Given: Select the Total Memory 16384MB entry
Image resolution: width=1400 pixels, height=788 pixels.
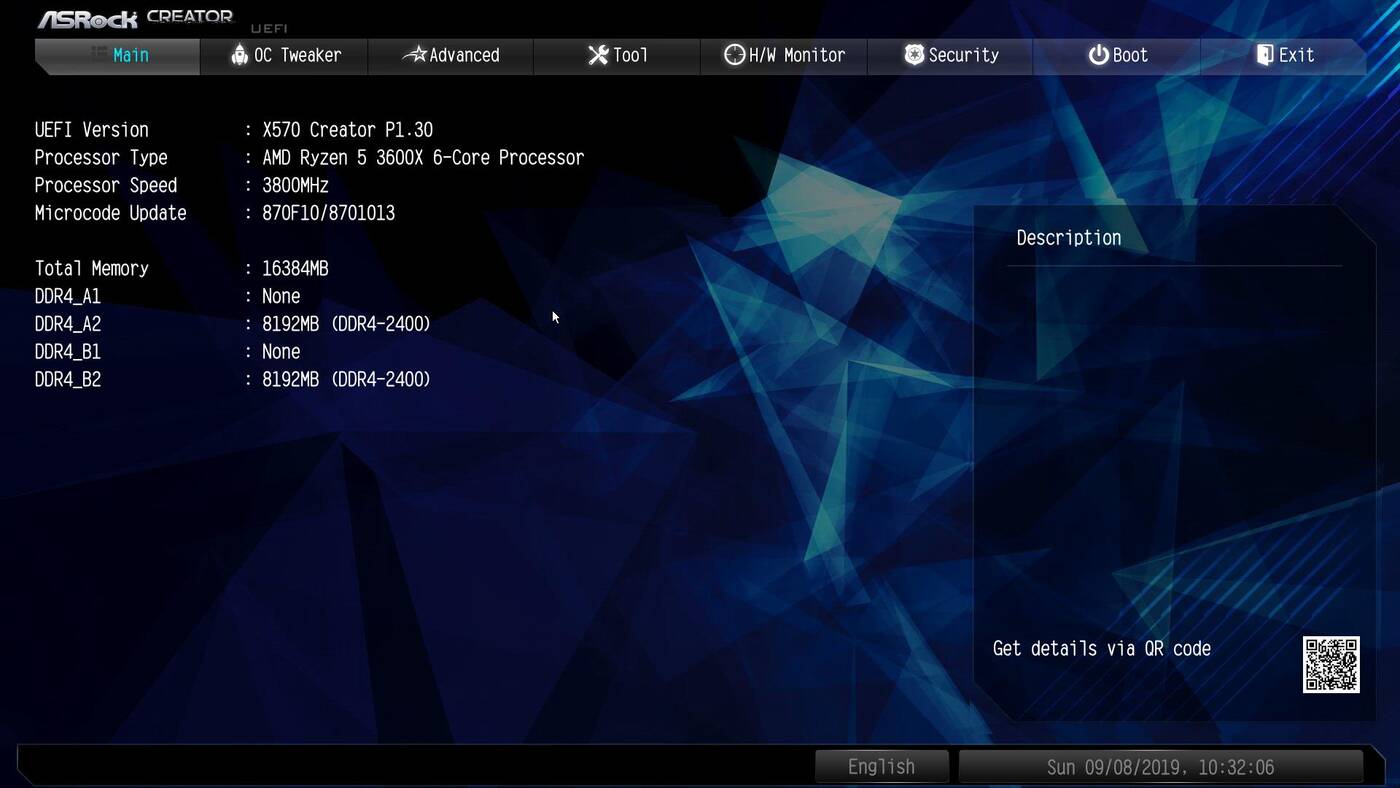Looking at the screenshot, I should click(295, 269).
